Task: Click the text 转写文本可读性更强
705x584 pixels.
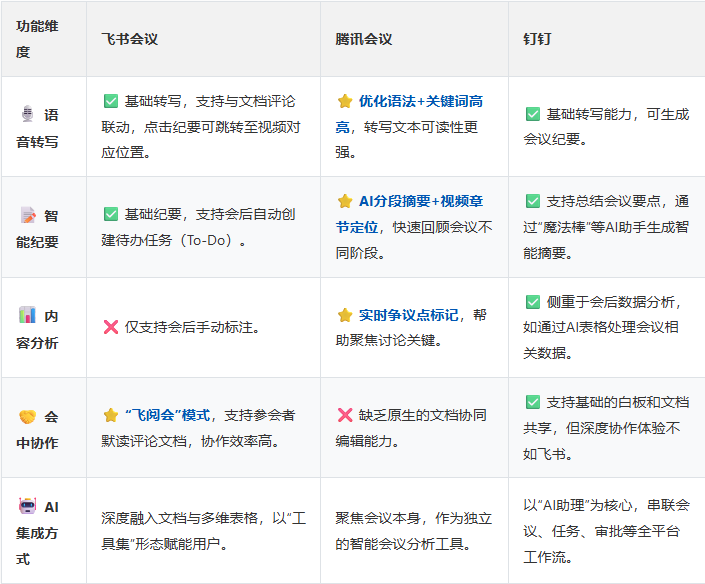Action: pyautogui.click(x=406, y=140)
